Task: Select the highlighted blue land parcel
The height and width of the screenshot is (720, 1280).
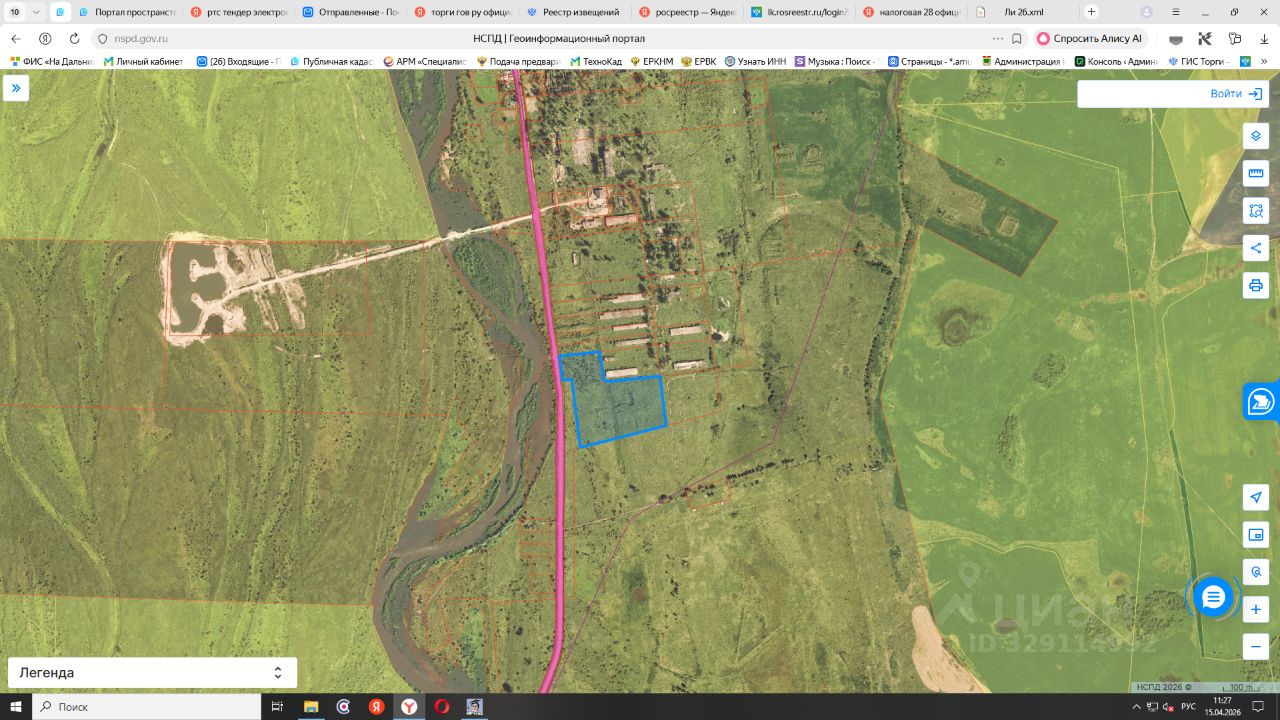Action: point(620,405)
